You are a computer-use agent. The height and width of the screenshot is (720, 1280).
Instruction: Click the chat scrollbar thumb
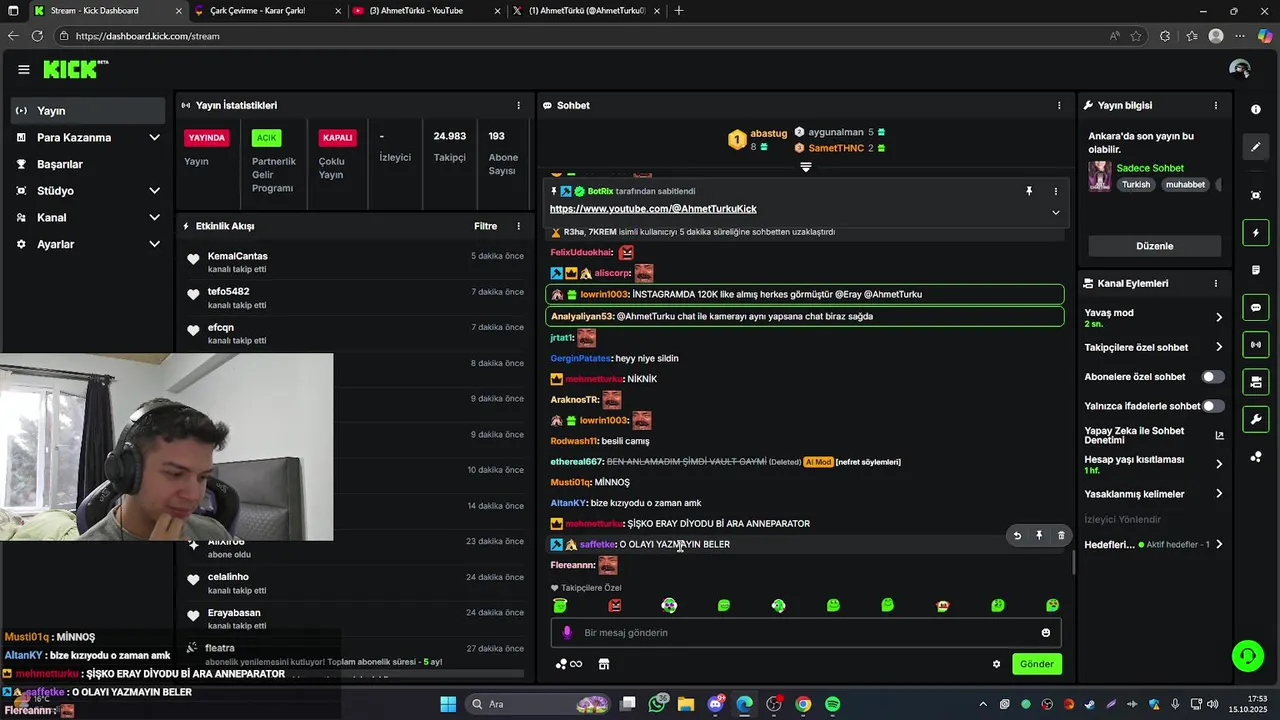(1074, 563)
